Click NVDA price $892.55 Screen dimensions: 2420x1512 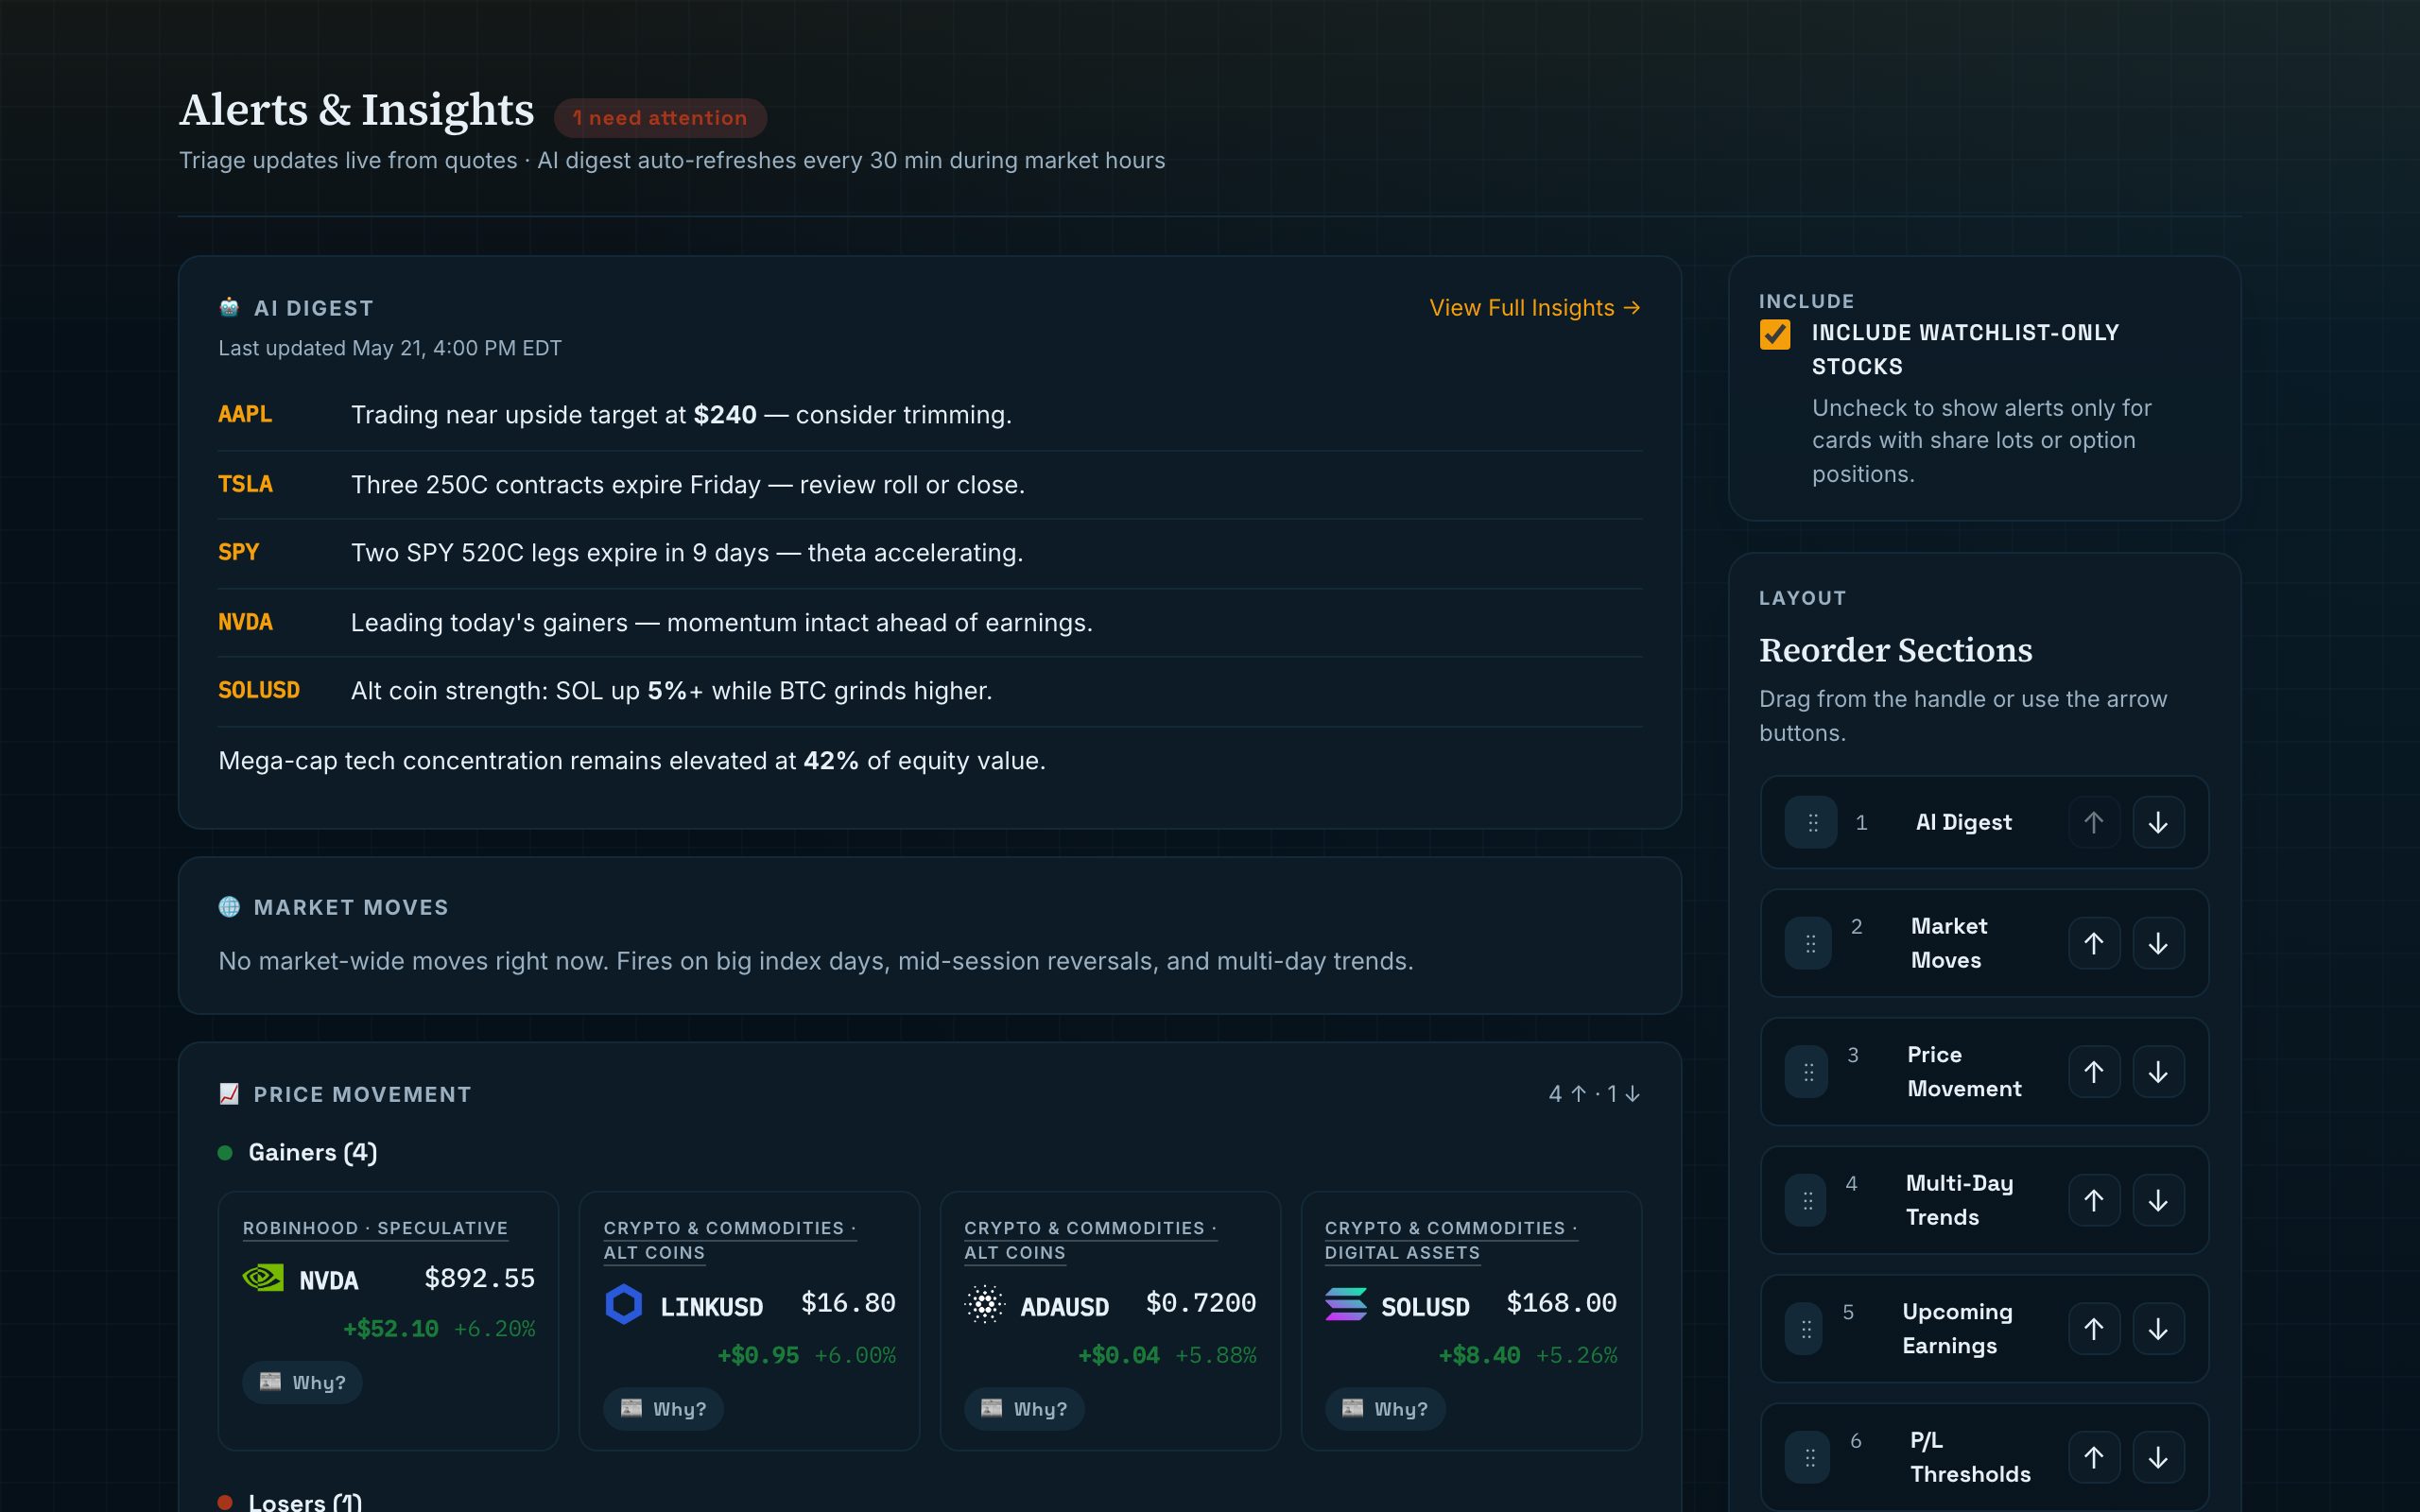(x=480, y=1278)
